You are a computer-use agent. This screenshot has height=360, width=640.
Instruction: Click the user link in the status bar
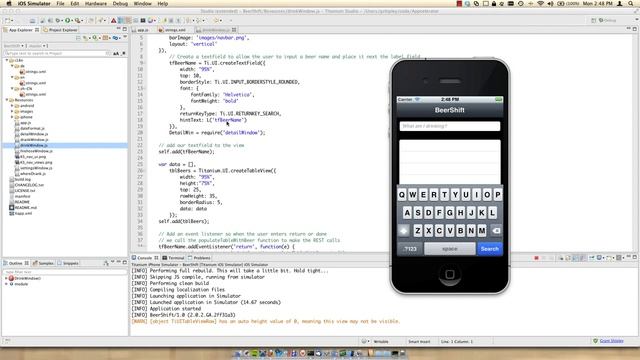[611, 341]
